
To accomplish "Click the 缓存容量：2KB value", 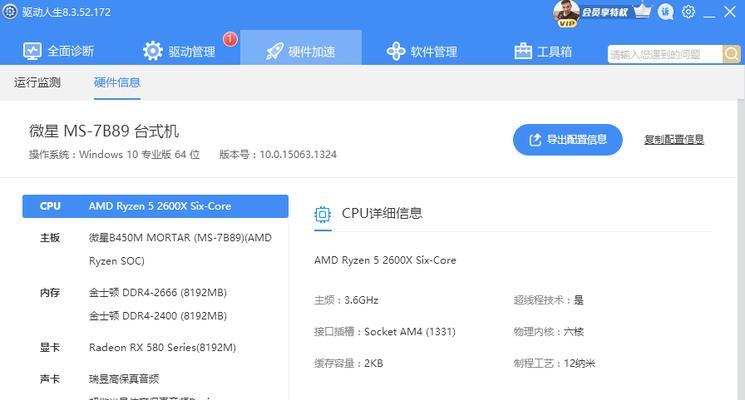I will tap(348, 363).
